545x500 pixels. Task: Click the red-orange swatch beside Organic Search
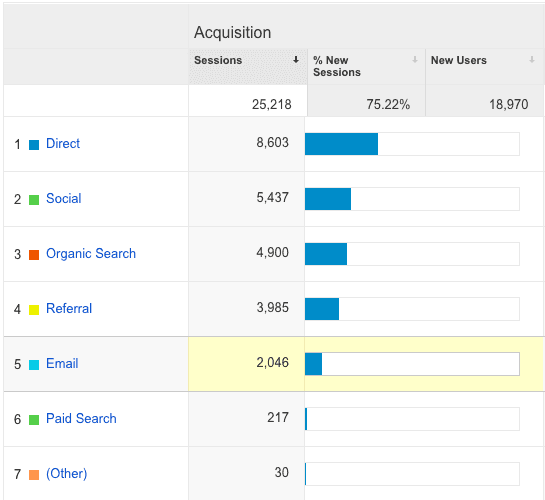coord(34,255)
